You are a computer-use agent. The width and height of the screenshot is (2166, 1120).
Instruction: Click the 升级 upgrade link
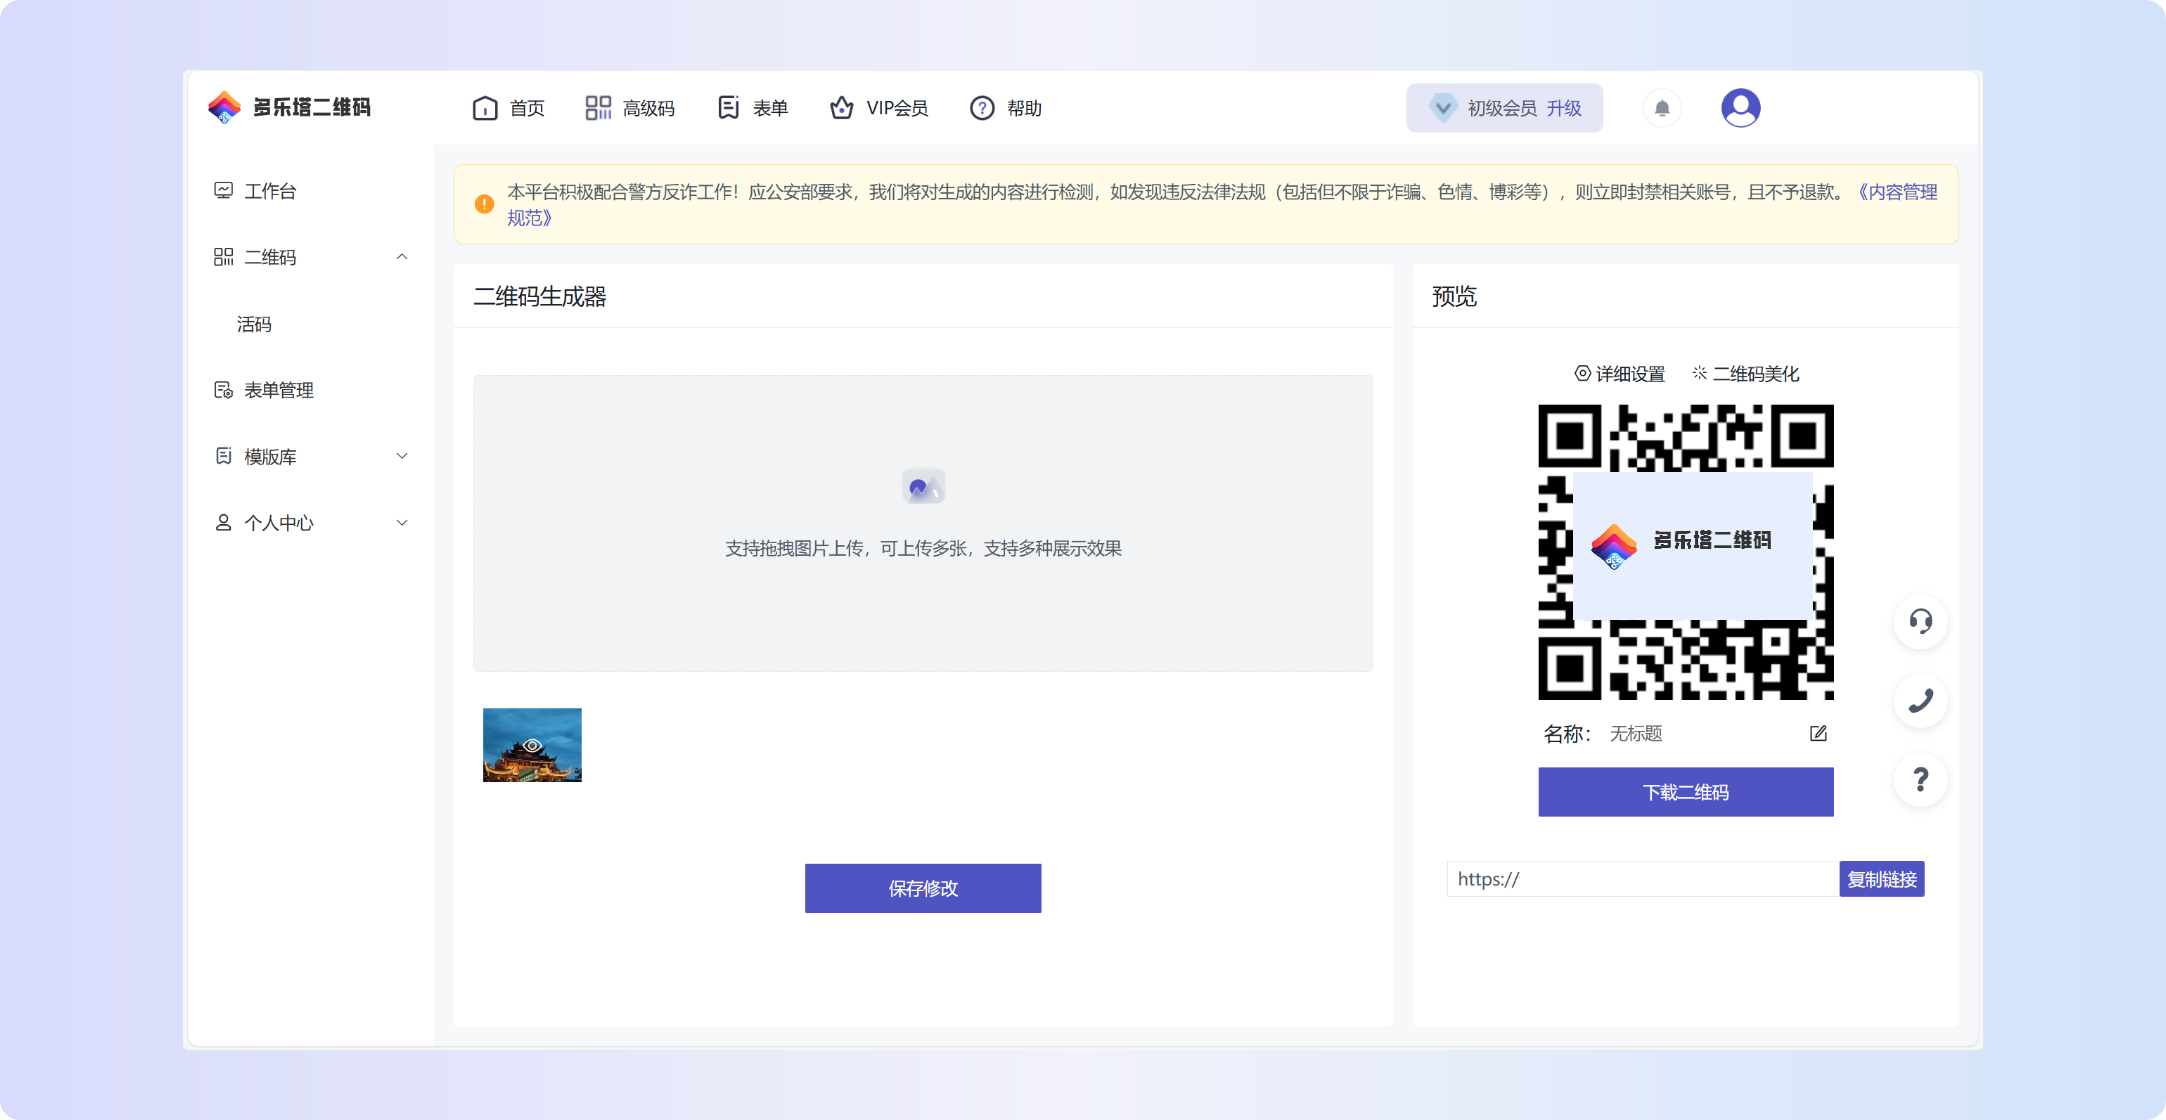[x=1566, y=107]
